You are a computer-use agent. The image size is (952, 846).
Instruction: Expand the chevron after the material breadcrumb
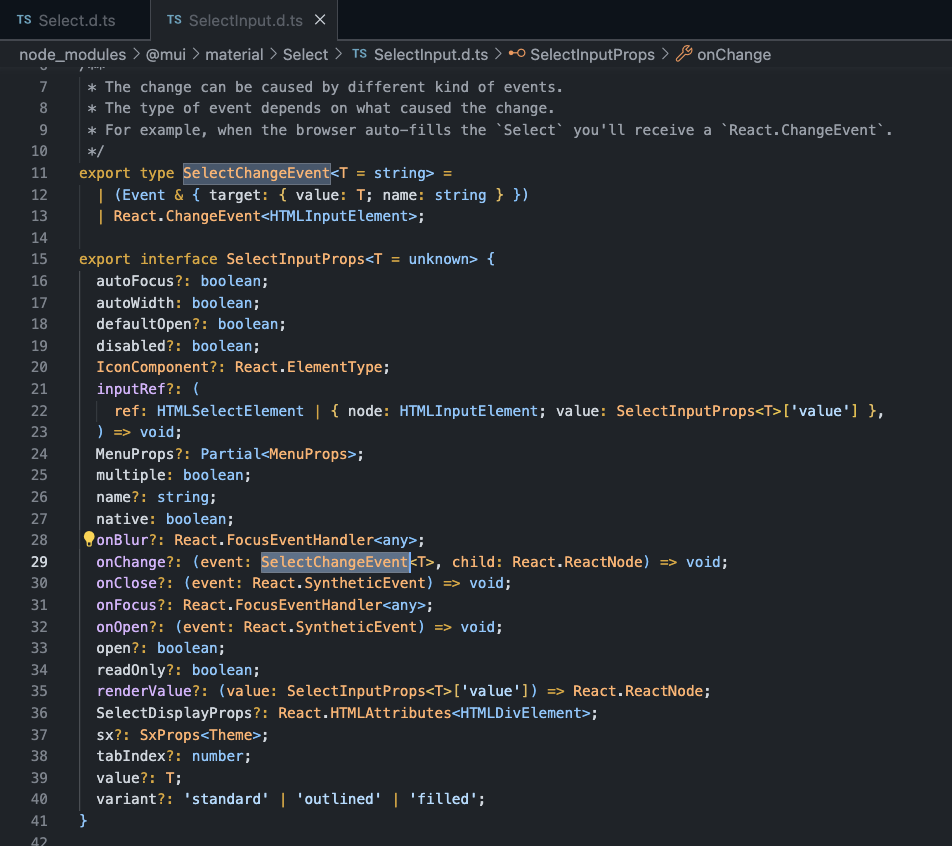click(x=272, y=54)
